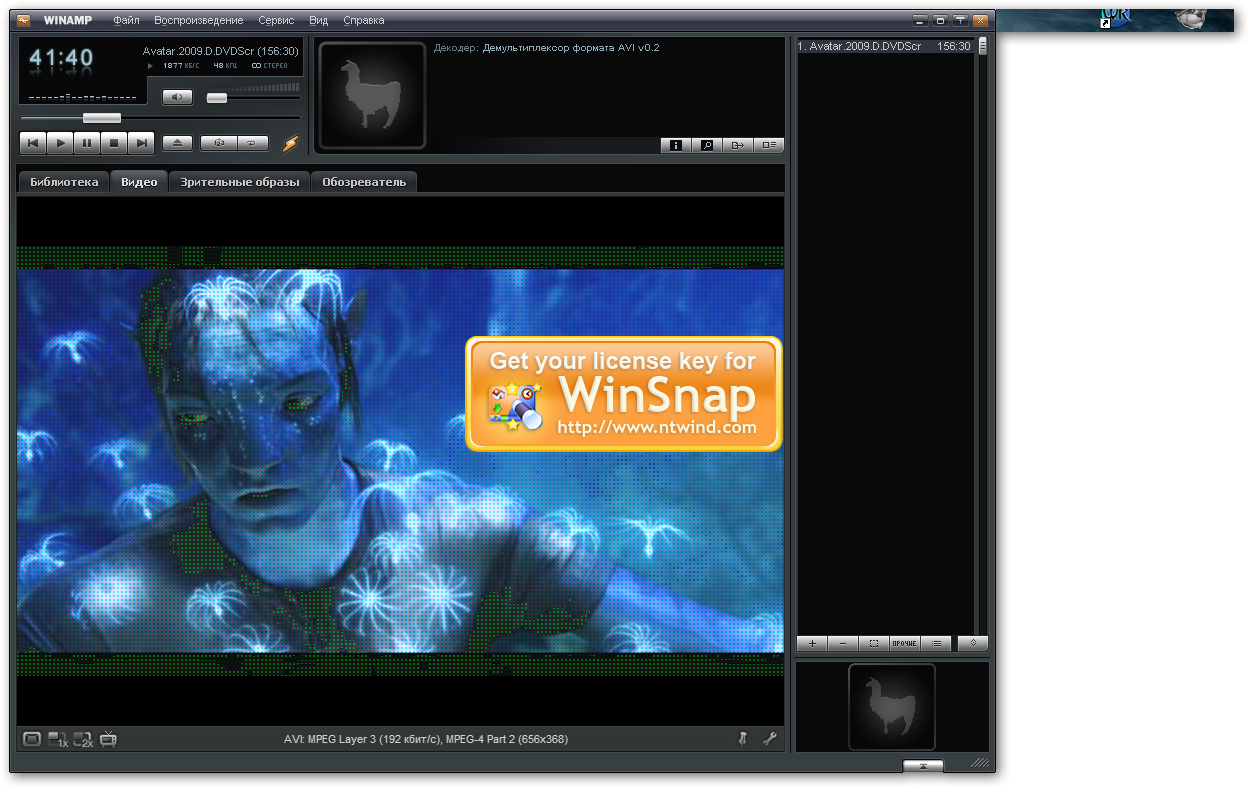Viewport: 1249px width, 788px height.
Task: Click the album art llama in info panel
Action: [372, 95]
